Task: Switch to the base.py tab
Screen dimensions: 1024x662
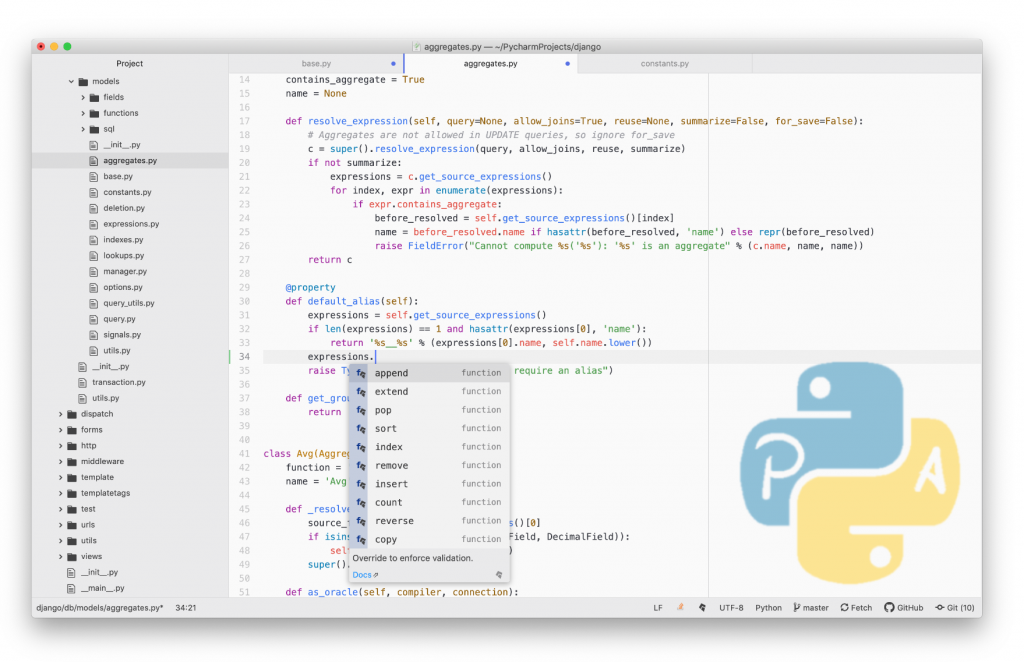Action: click(316, 63)
